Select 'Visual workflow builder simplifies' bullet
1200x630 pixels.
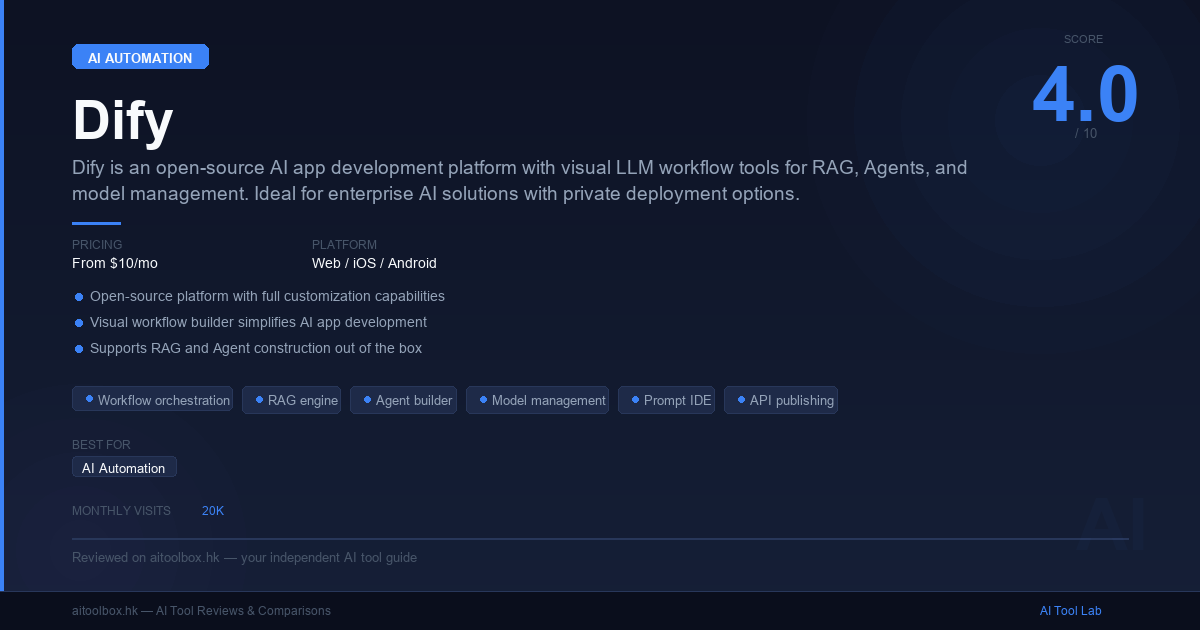tap(258, 323)
